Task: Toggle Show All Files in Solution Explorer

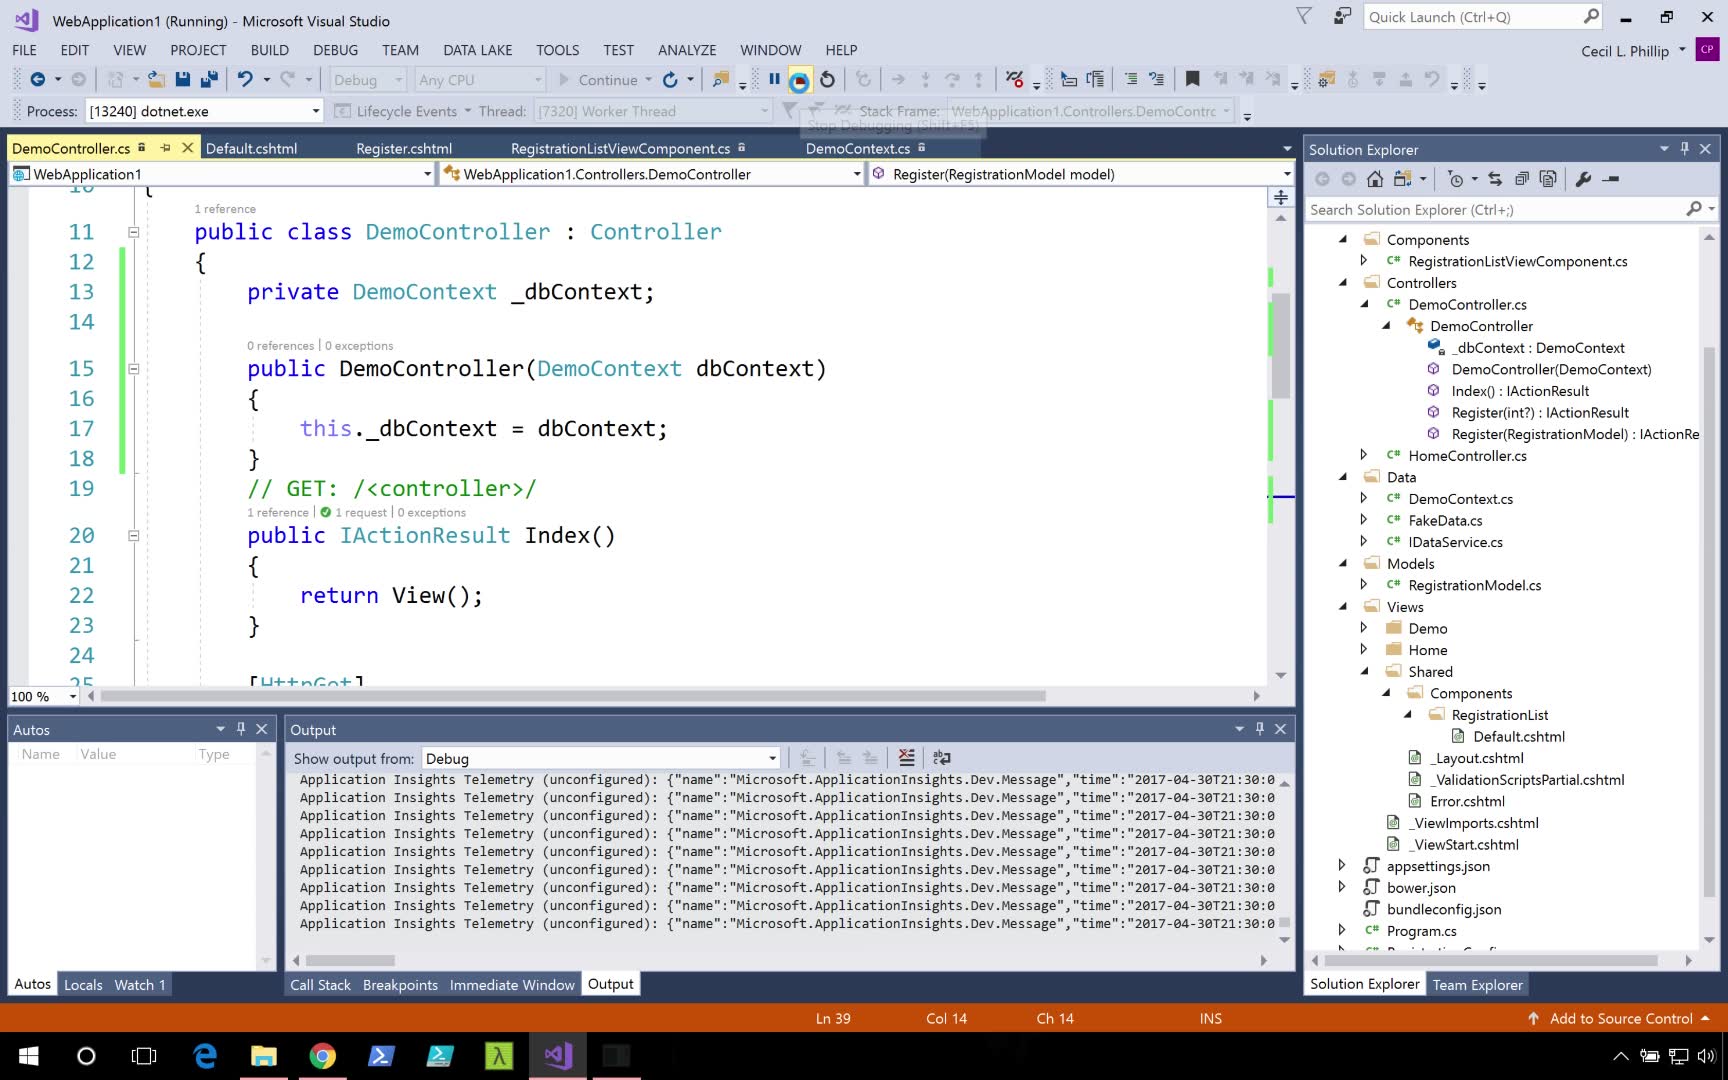Action: coord(1548,179)
